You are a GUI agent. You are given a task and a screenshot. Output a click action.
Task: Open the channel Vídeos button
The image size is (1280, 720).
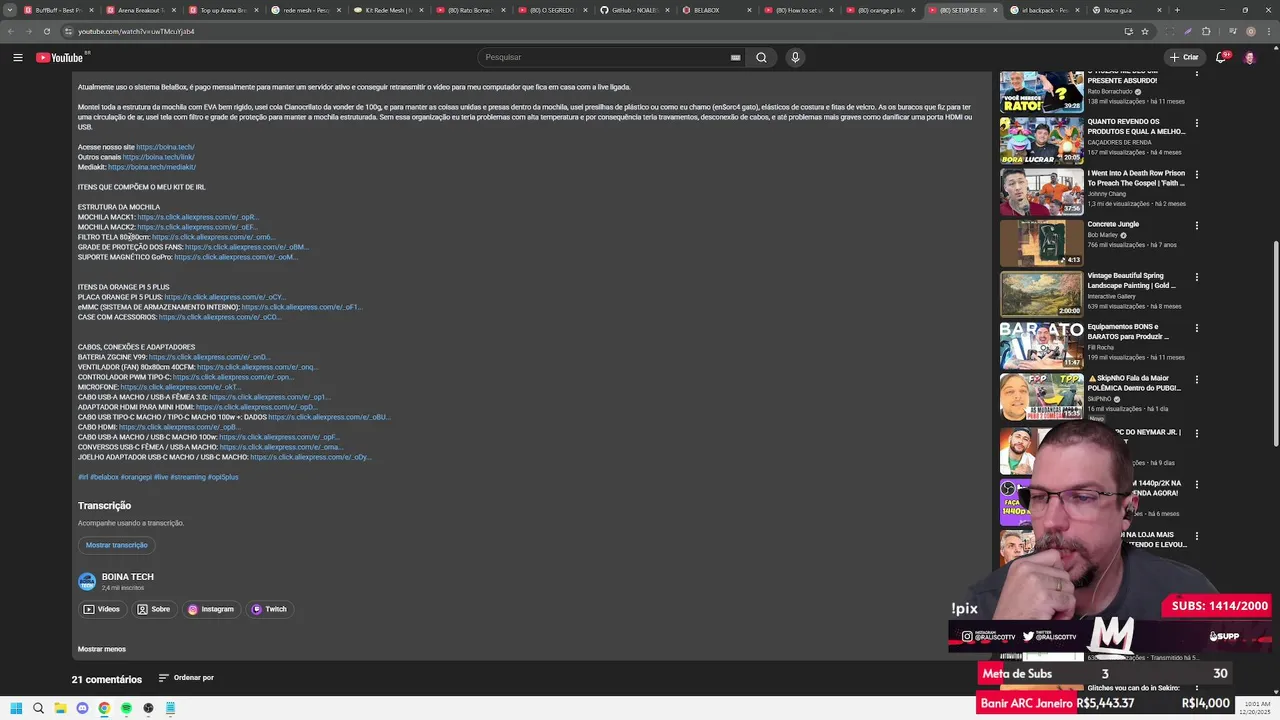(102, 609)
